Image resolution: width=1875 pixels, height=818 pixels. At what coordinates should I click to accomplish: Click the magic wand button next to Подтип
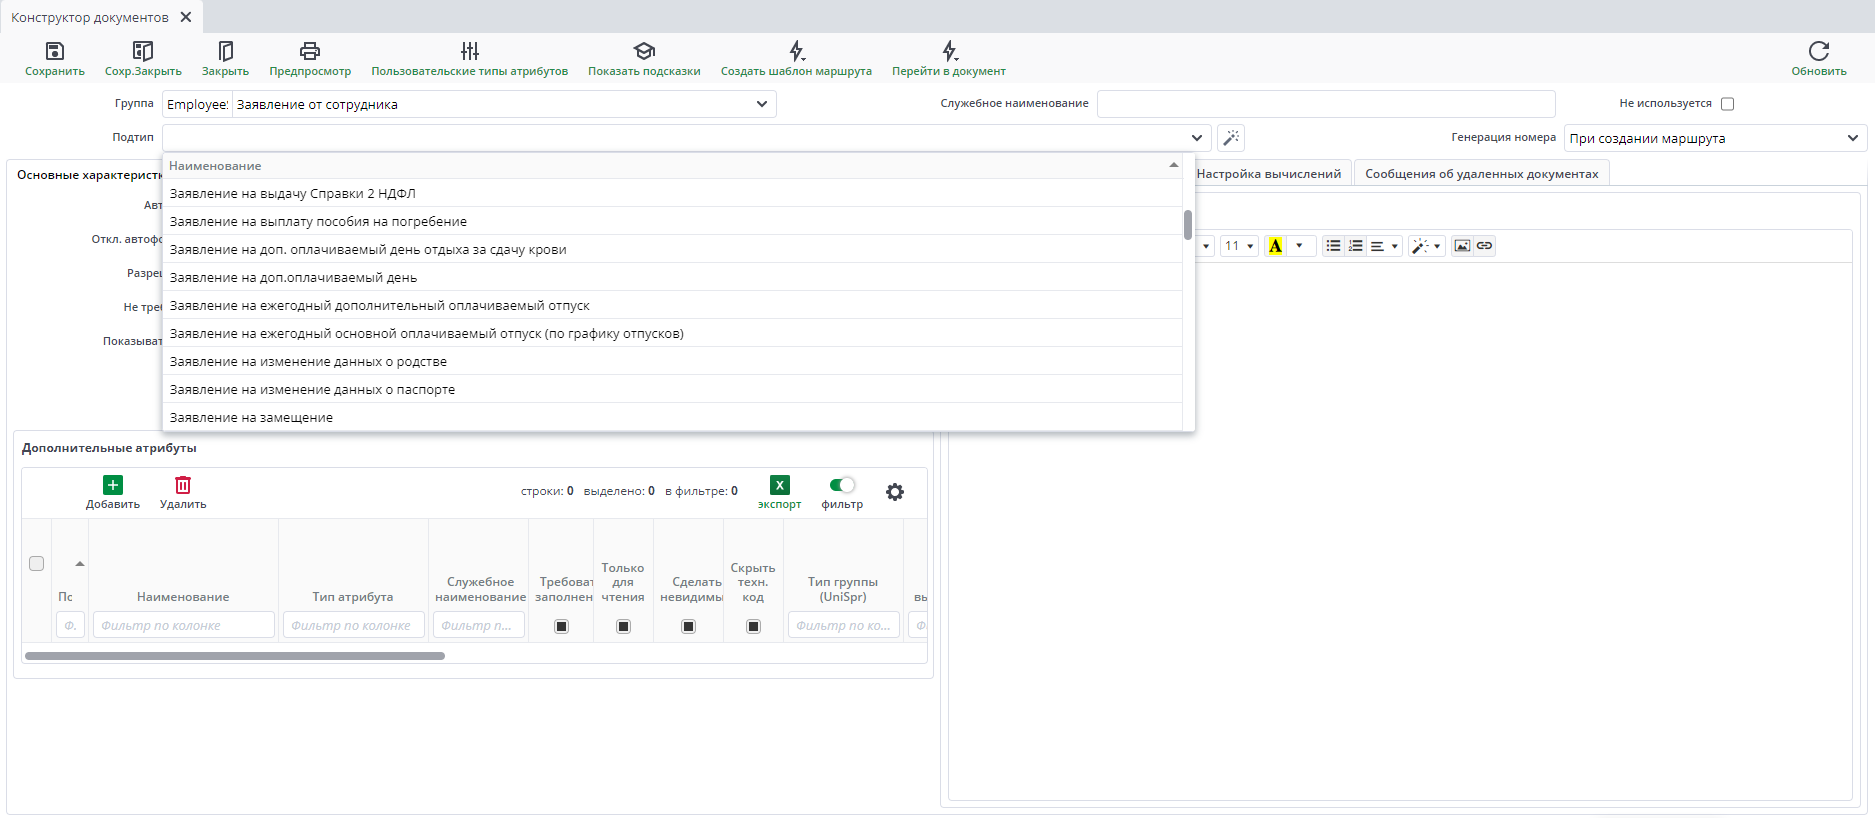point(1231,138)
